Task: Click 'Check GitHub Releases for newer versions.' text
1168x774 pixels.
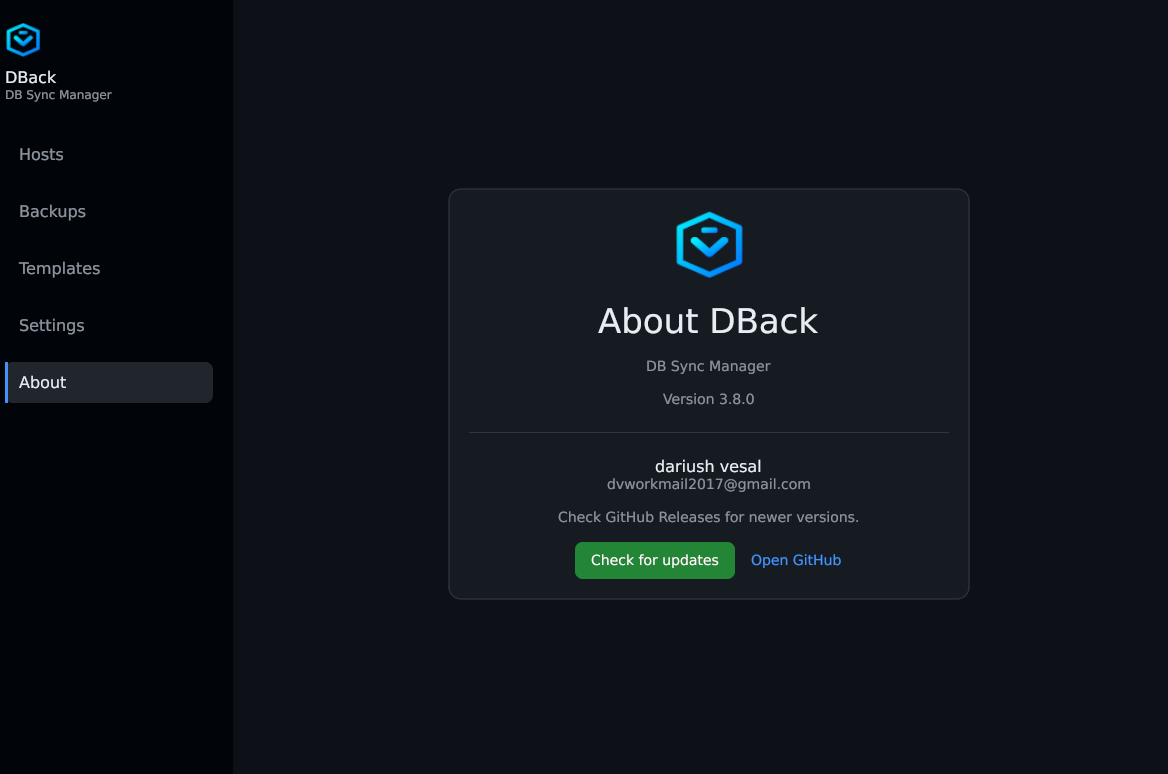Action: click(x=708, y=517)
